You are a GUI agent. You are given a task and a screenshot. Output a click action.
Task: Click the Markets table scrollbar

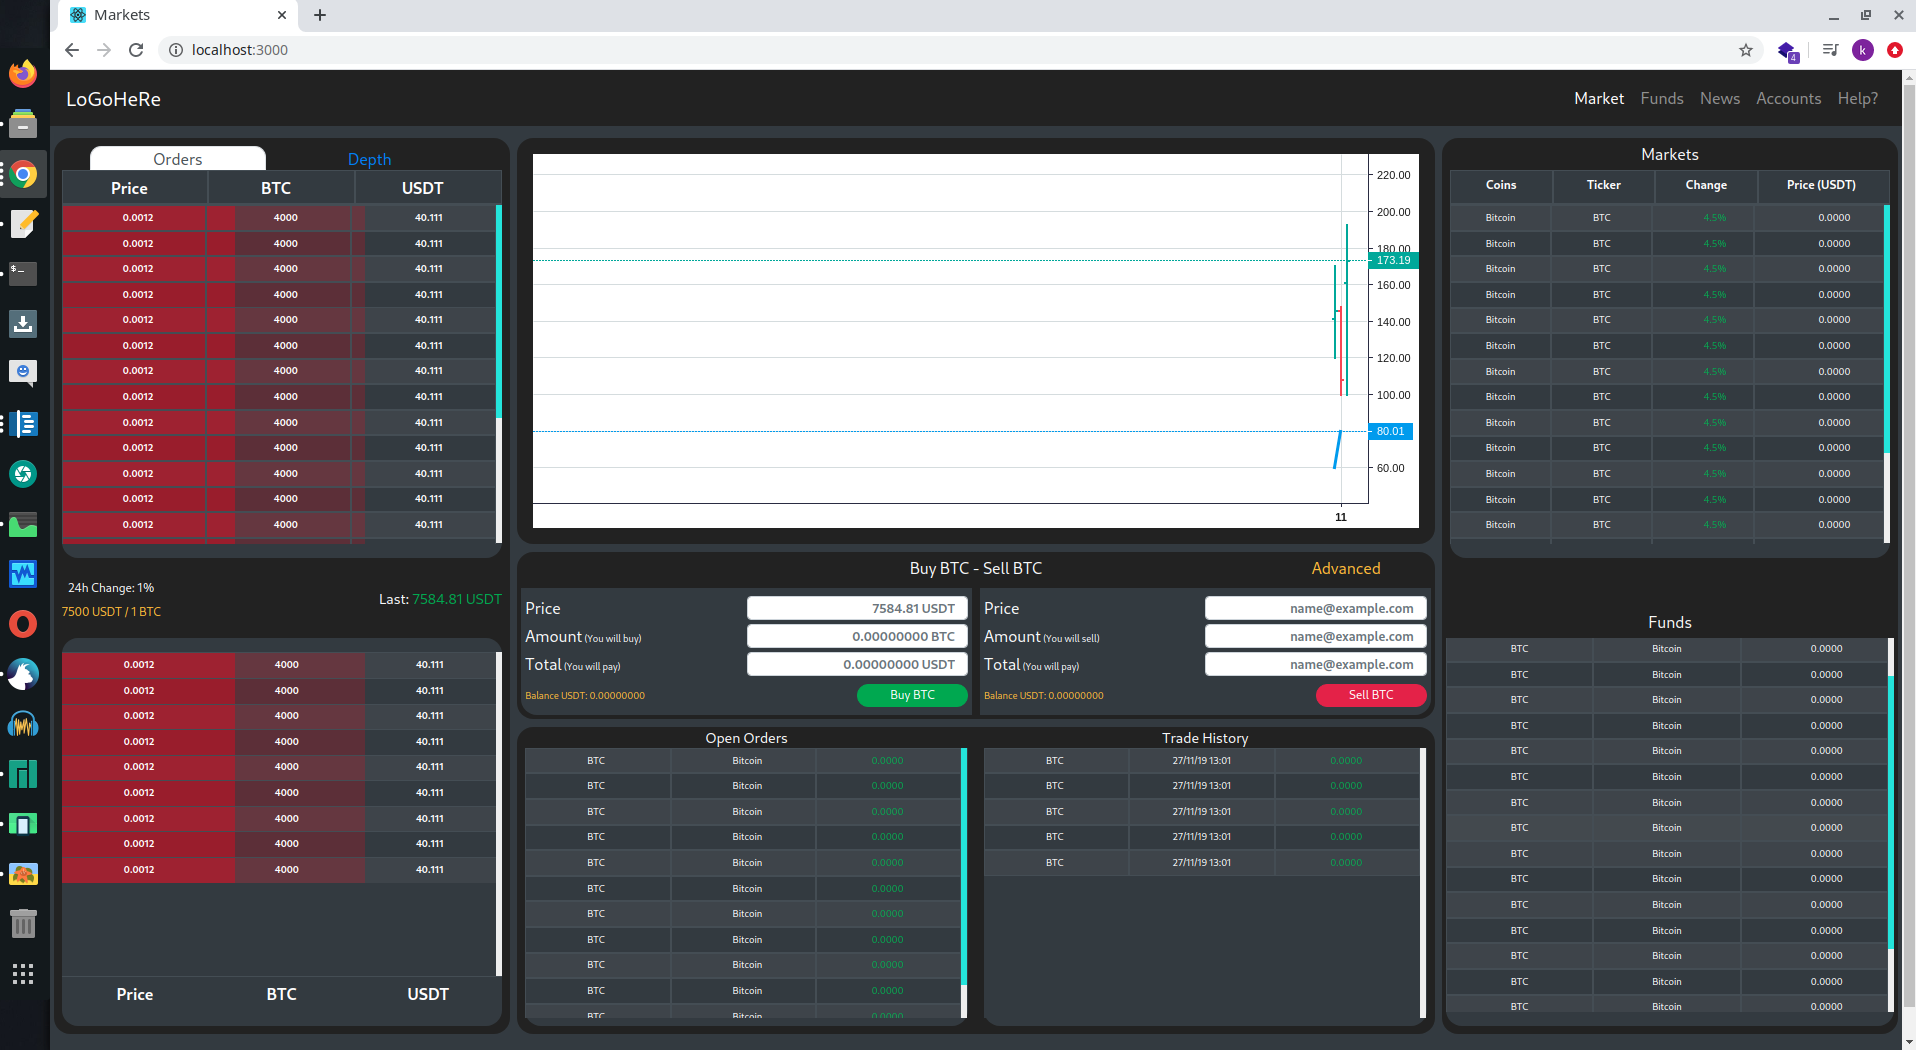(1886, 330)
